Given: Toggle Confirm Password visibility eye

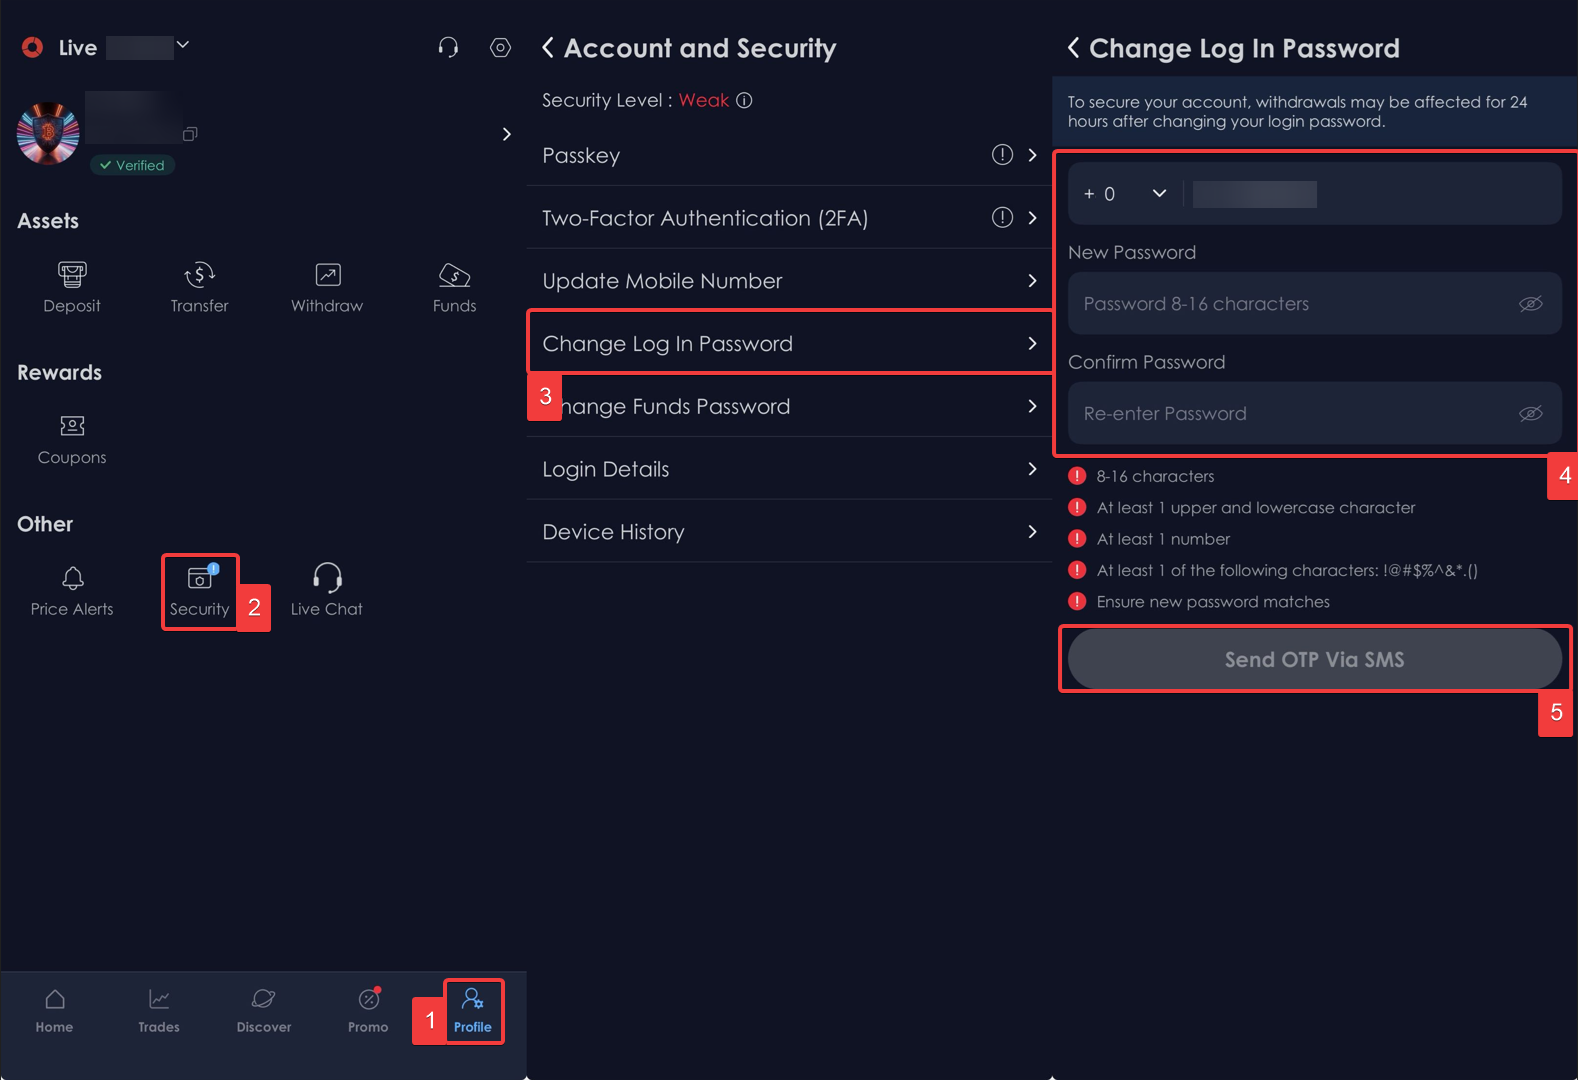Looking at the screenshot, I should (x=1531, y=414).
